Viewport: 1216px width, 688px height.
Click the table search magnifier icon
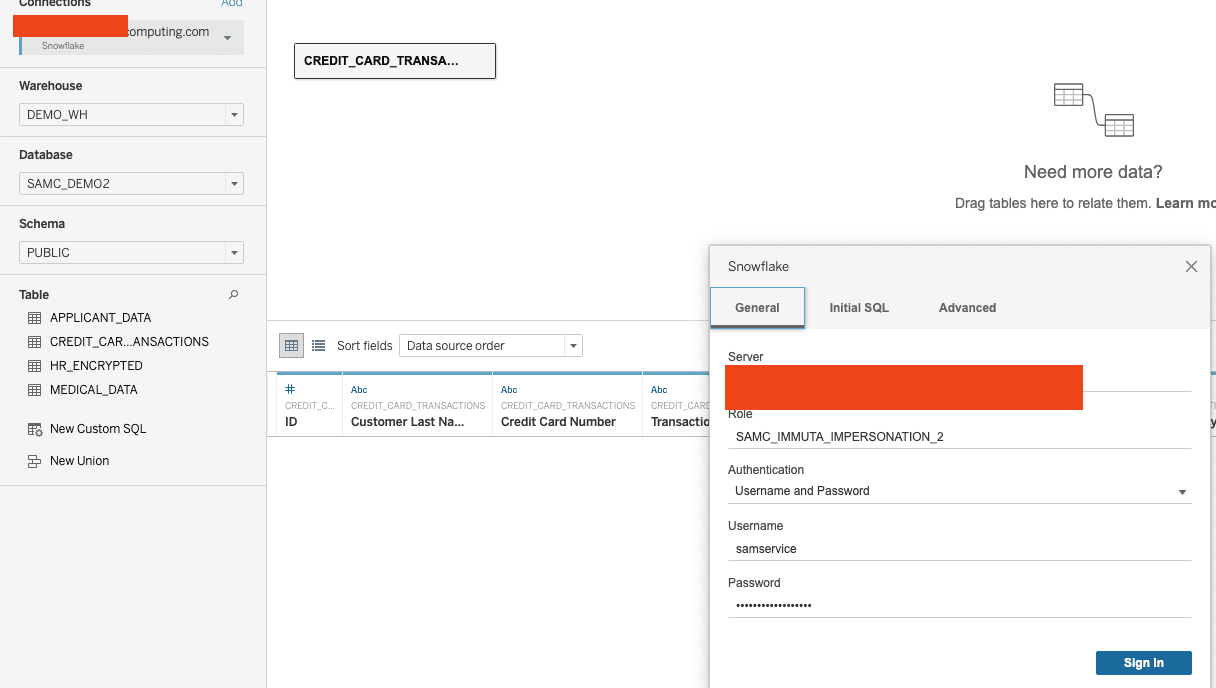pos(234,295)
